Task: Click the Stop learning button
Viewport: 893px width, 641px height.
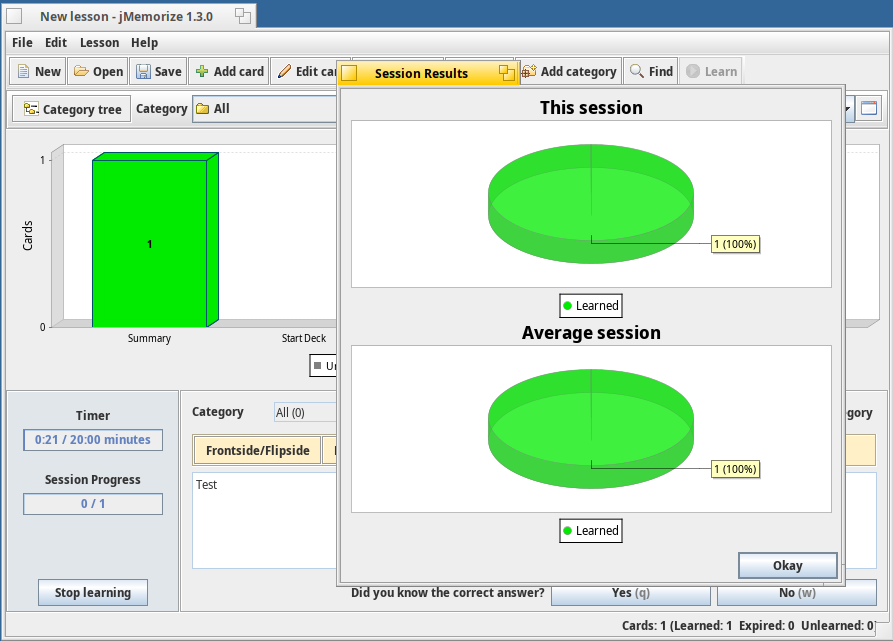Action: pyautogui.click(x=93, y=593)
